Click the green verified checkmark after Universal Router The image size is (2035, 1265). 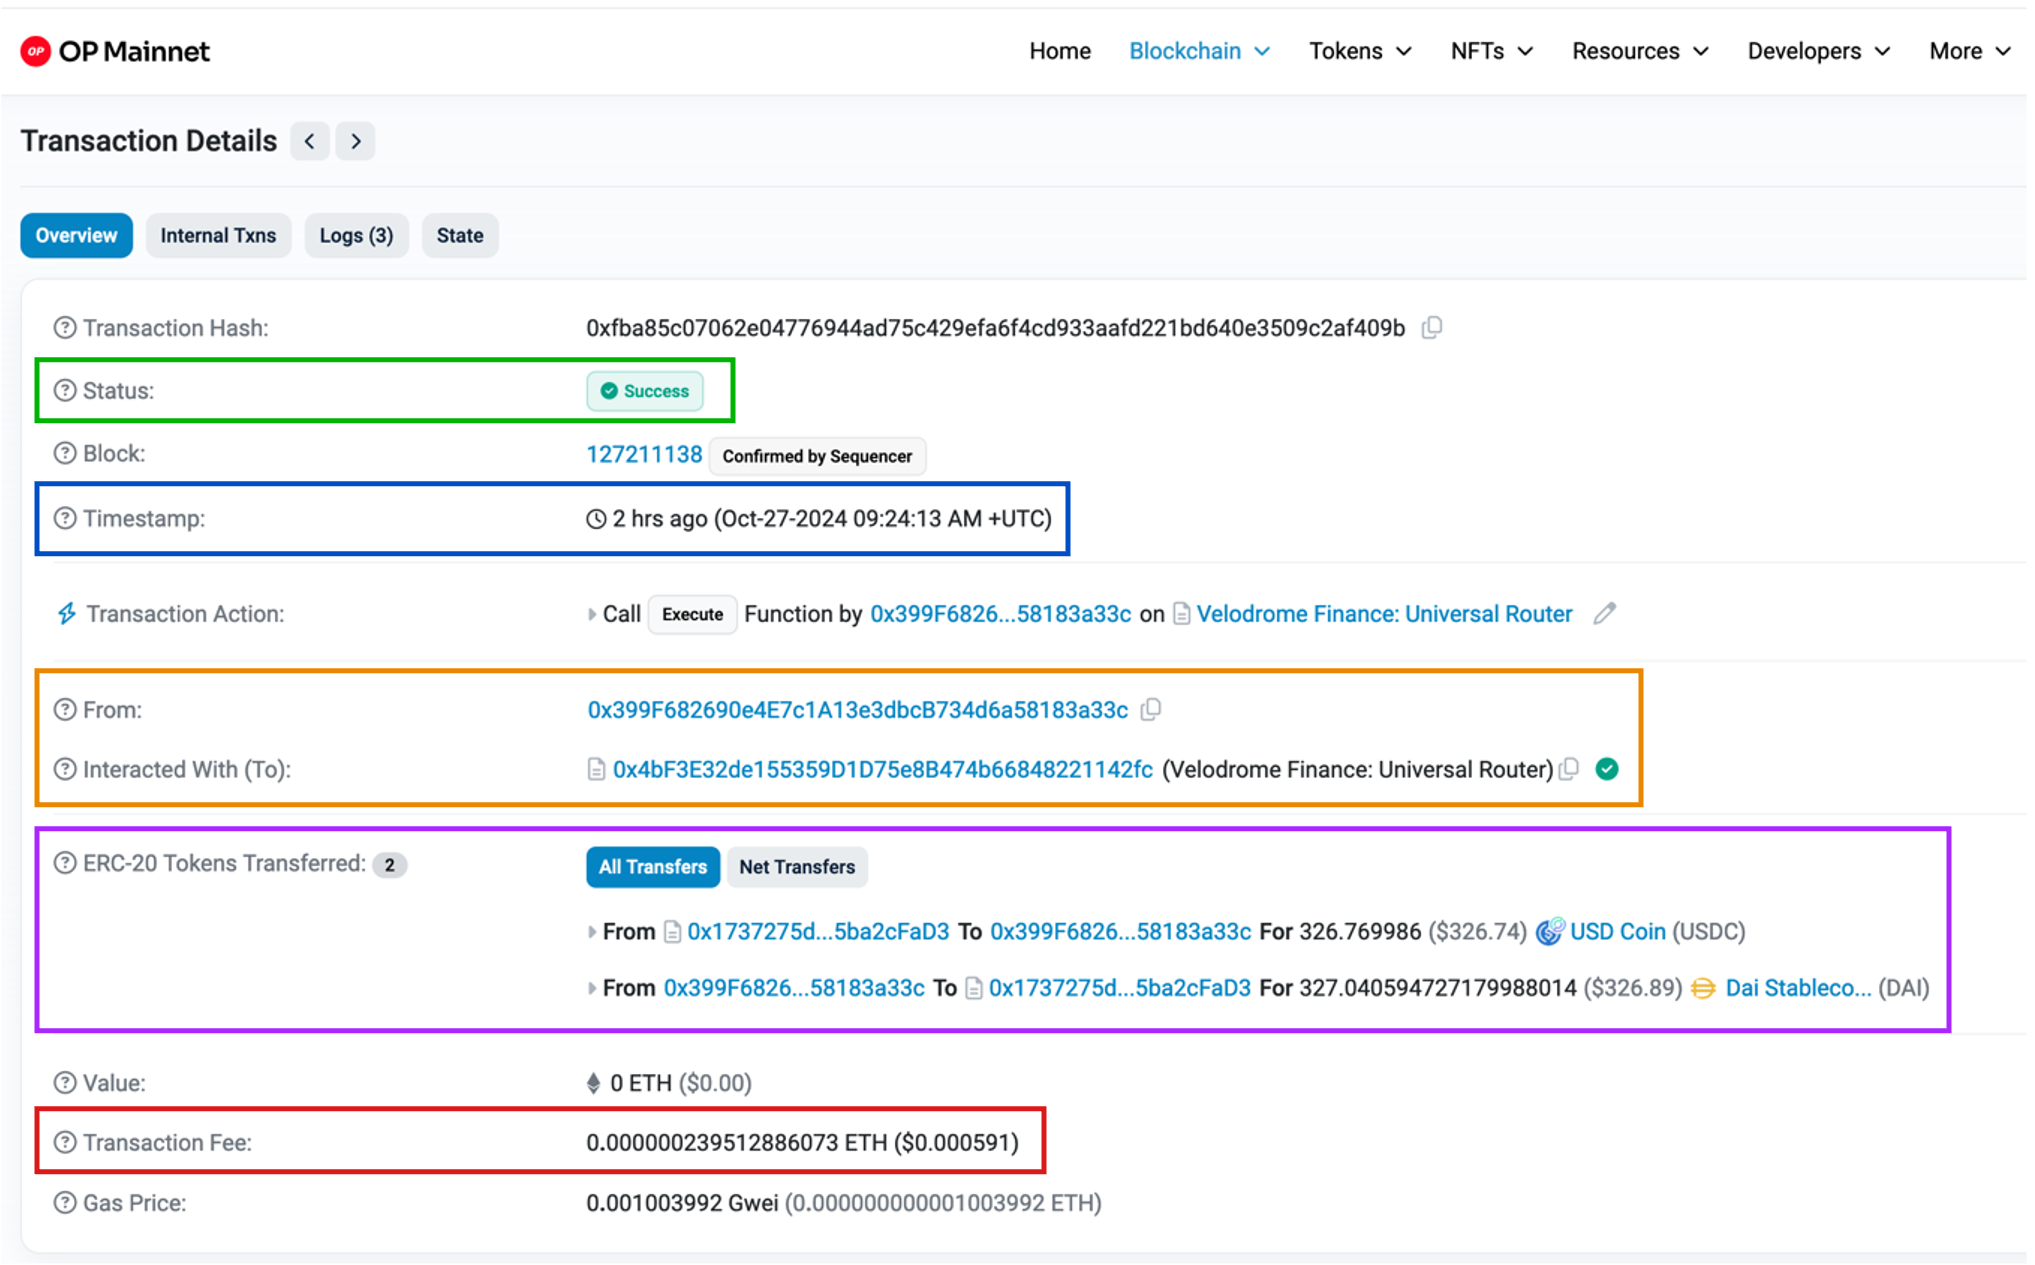(1607, 769)
